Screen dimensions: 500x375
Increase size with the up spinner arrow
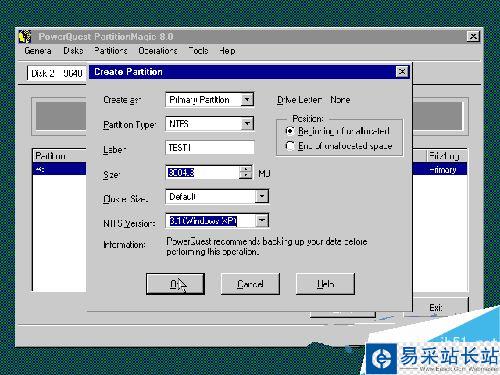tap(246, 169)
